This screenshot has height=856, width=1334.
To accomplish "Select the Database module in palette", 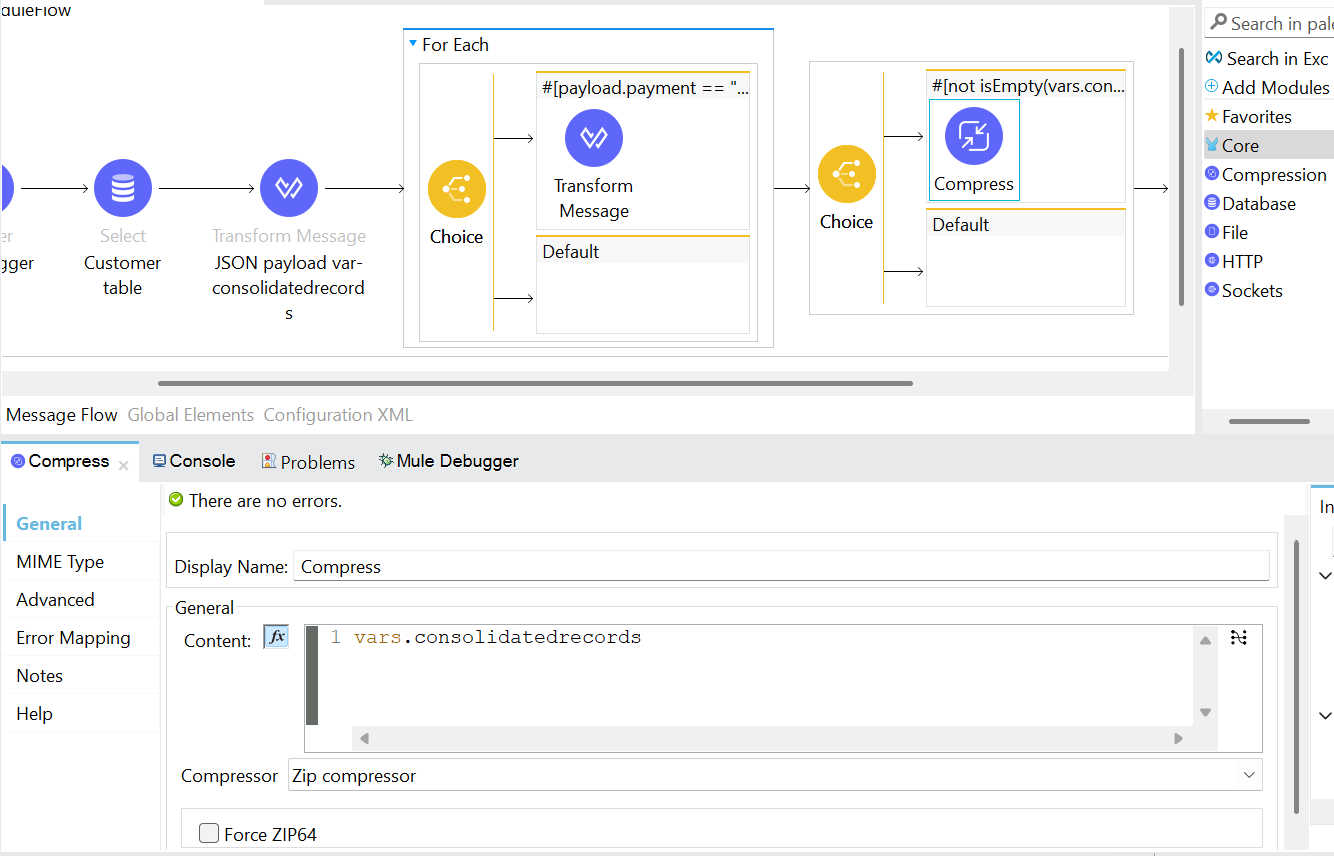I will point(1258,204).
